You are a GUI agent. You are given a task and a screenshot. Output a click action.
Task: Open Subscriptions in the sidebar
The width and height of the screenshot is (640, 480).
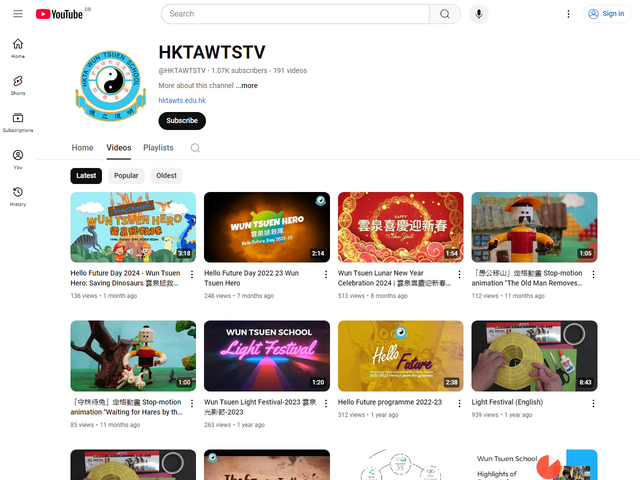click(x=18, y=122)
